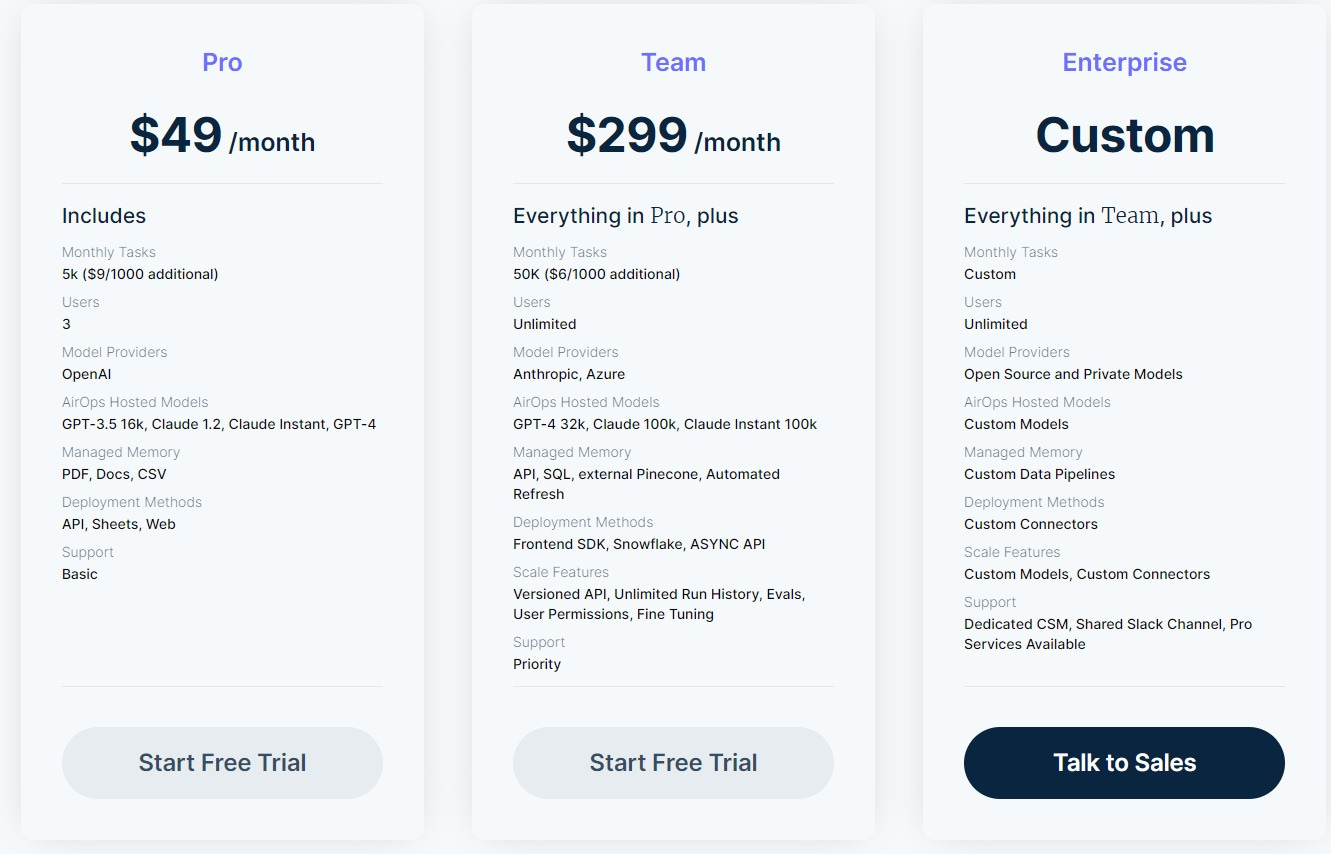
Task: Click the $299 /month price text
Action: point(673,135)
